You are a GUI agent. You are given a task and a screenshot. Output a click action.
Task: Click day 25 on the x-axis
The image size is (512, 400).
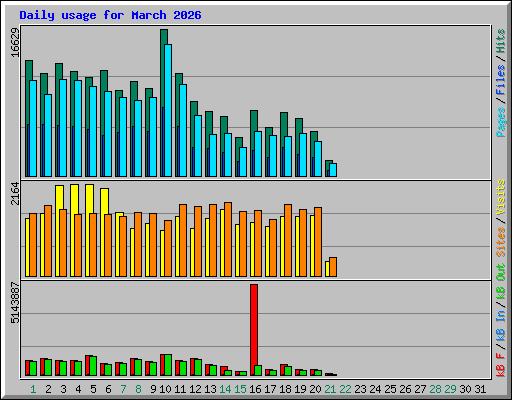pyautogui.click(x=390, y=389)
